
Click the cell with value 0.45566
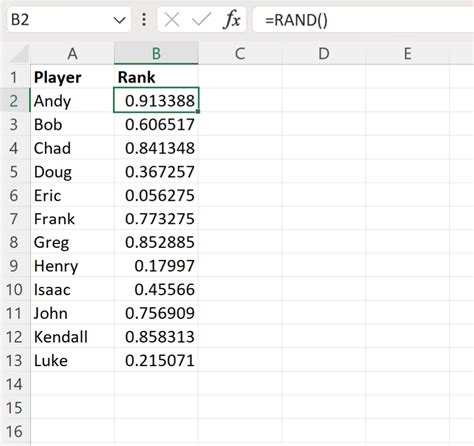tap(156, 290)
